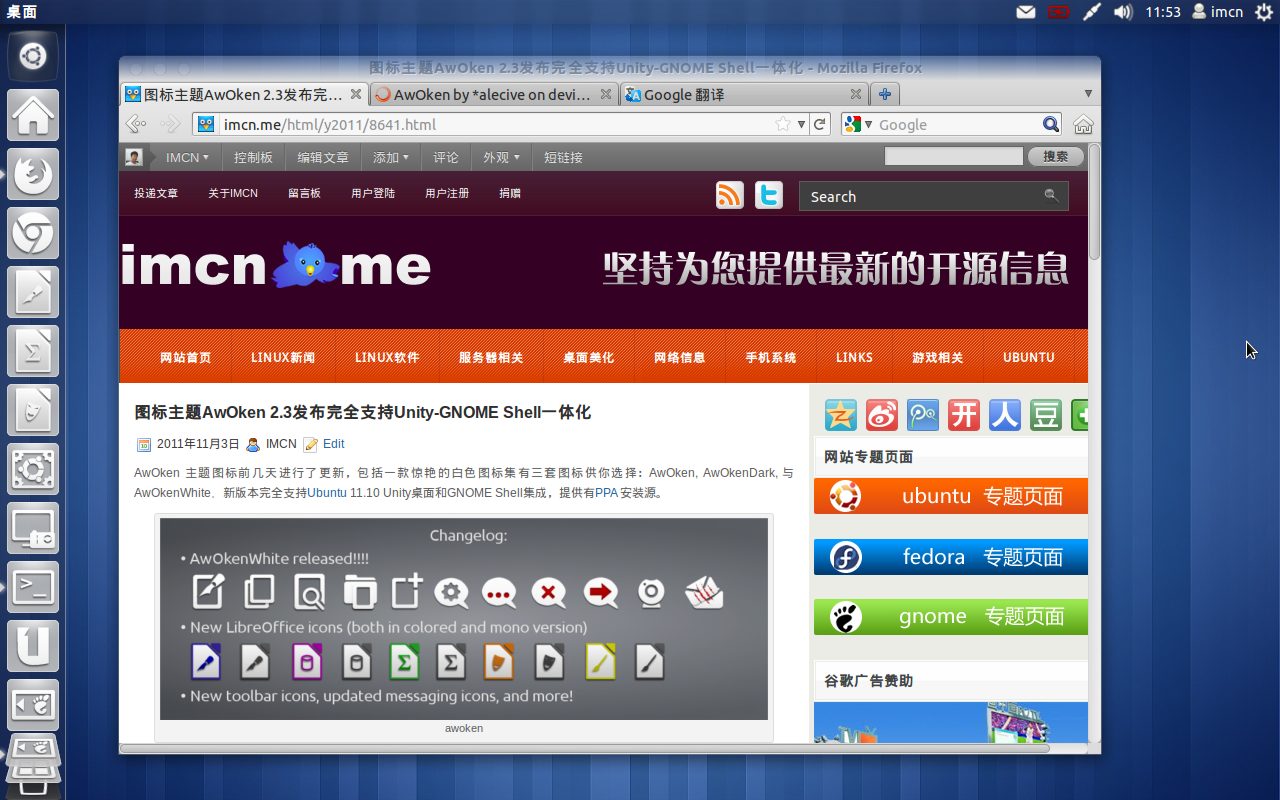Open the LINUX软件 navigation item

coord(387,357)
